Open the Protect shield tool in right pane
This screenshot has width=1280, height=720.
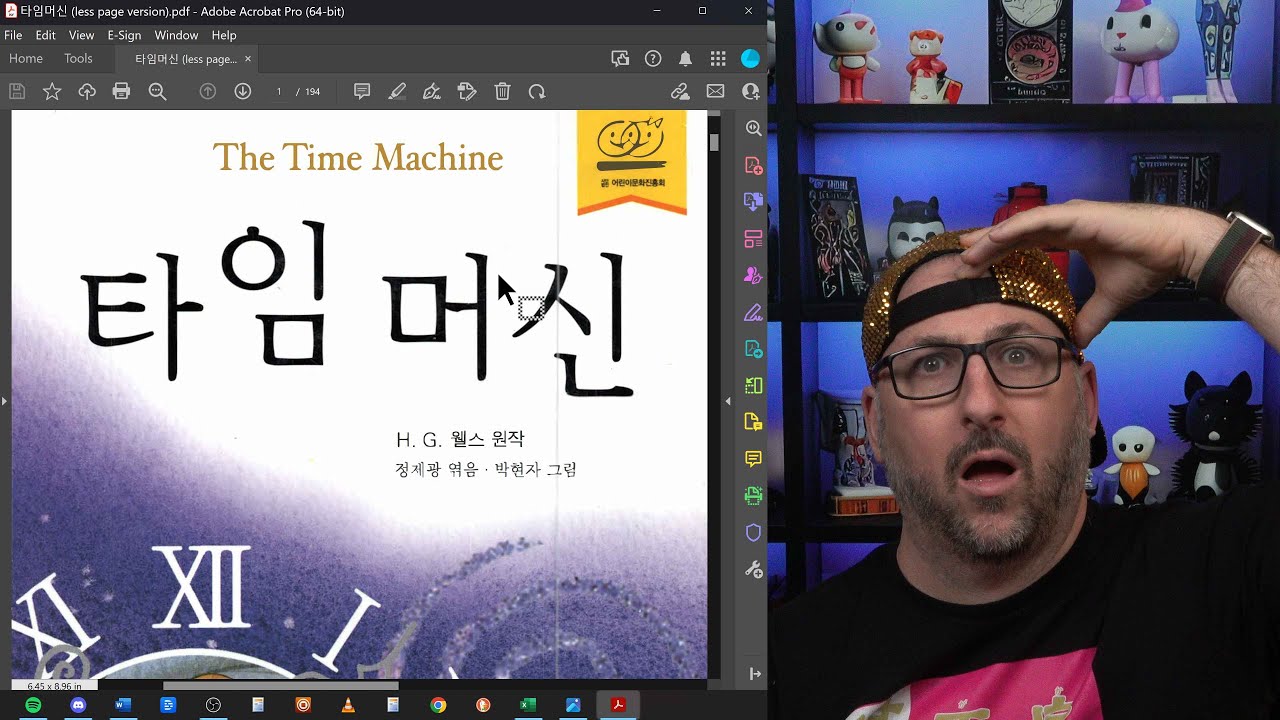click(754, 533)
